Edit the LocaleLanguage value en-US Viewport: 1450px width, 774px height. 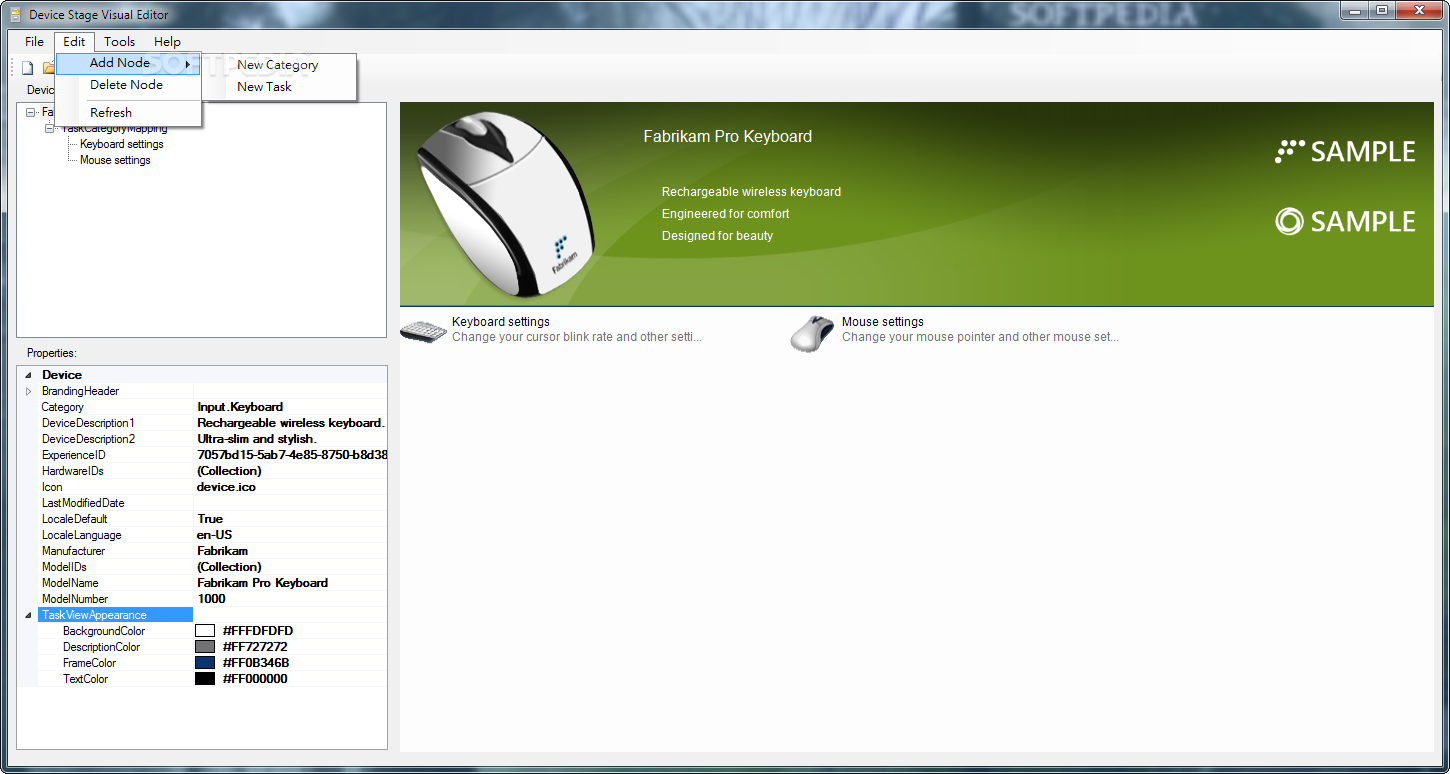pos(291,535)
